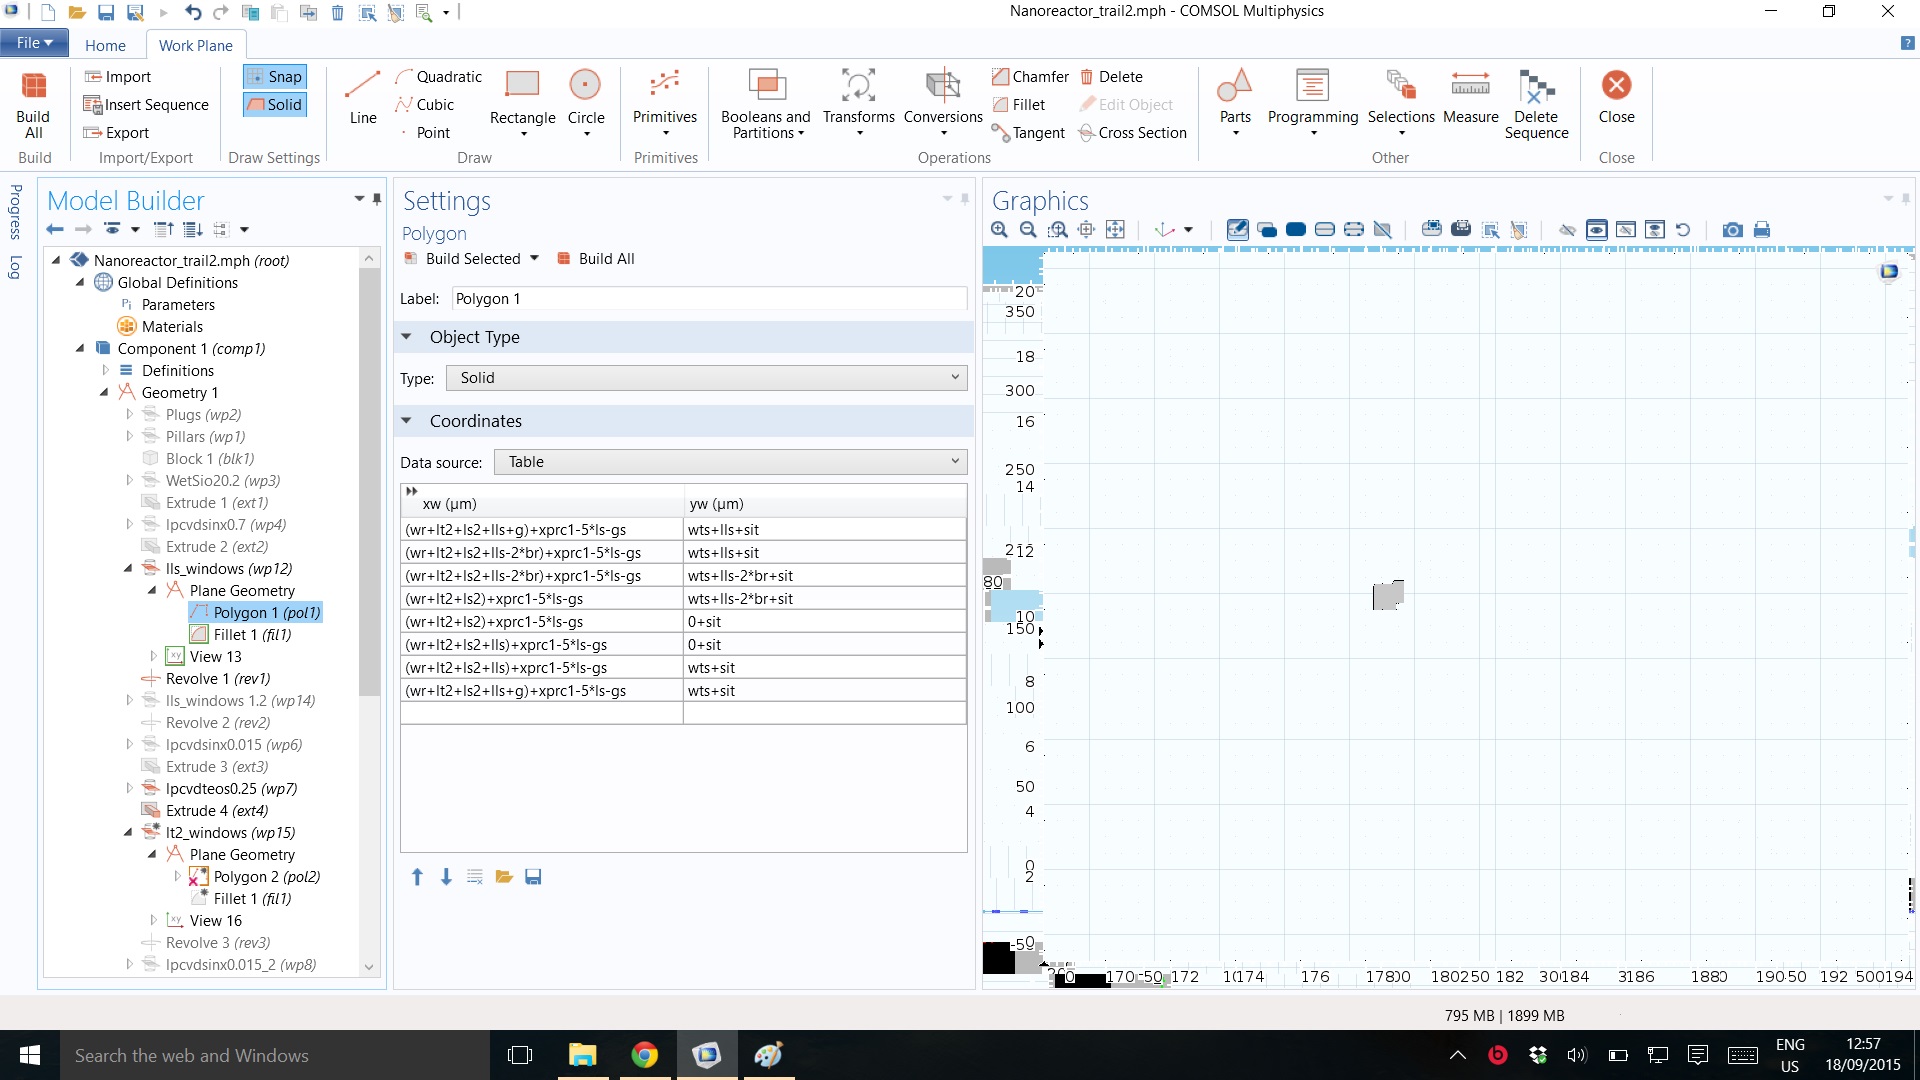Save coordinates table to file icon
1920x1080 pixels.
point(533,877)
